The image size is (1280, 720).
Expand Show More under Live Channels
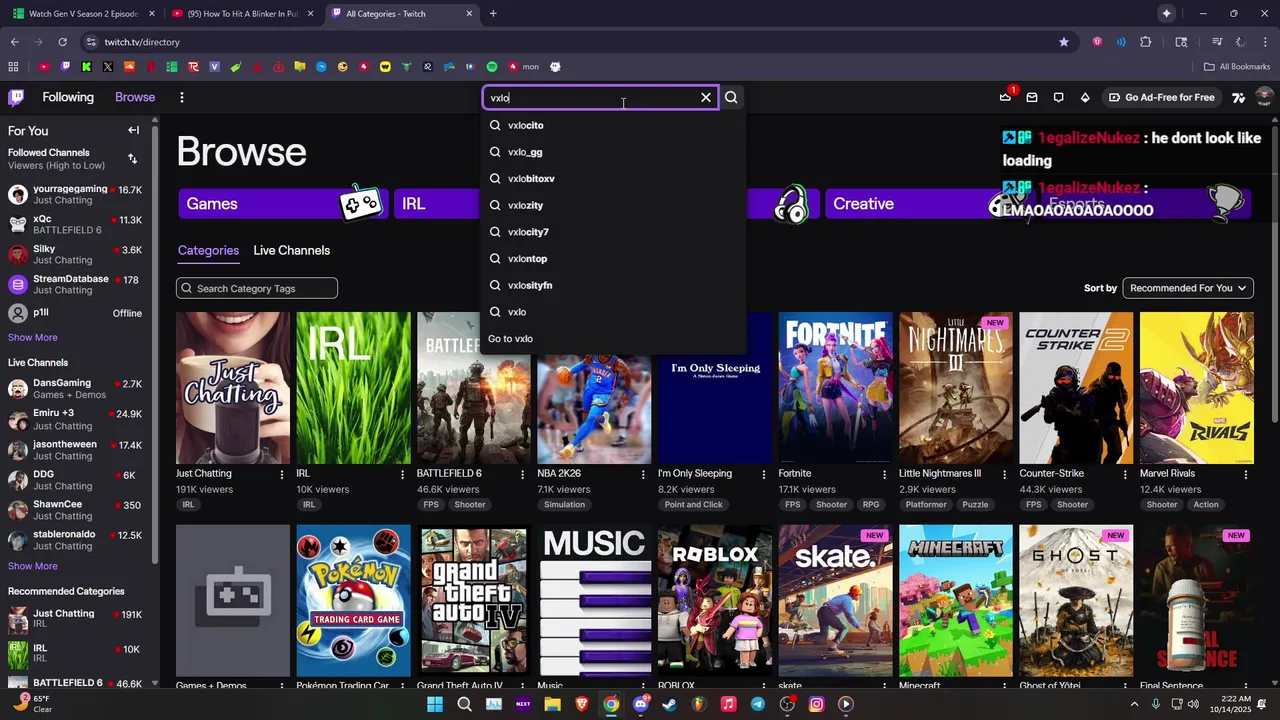tap(33, 566)
